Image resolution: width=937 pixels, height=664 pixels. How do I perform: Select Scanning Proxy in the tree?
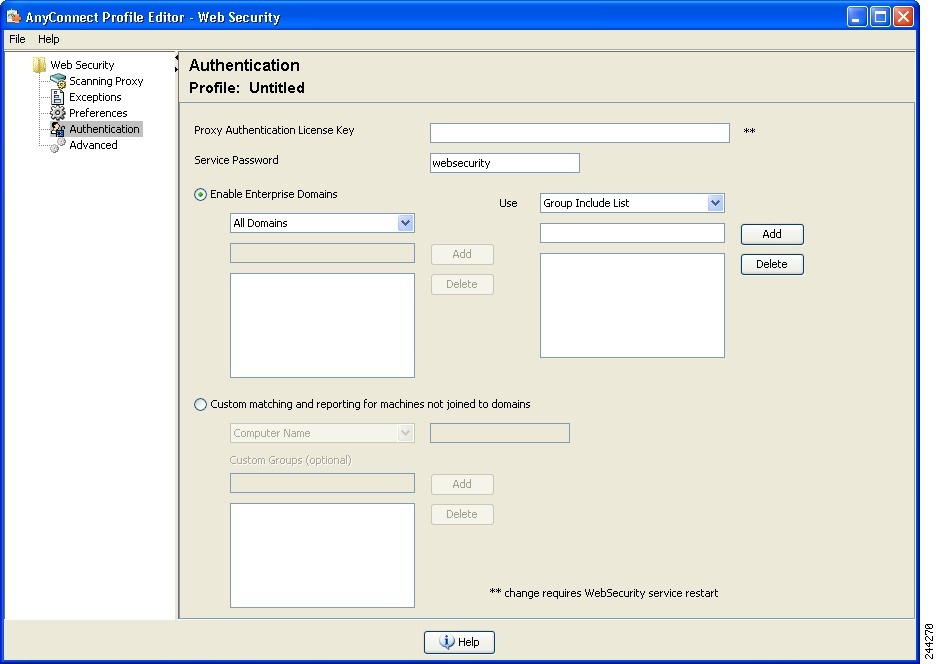click(x=106, y=81)
